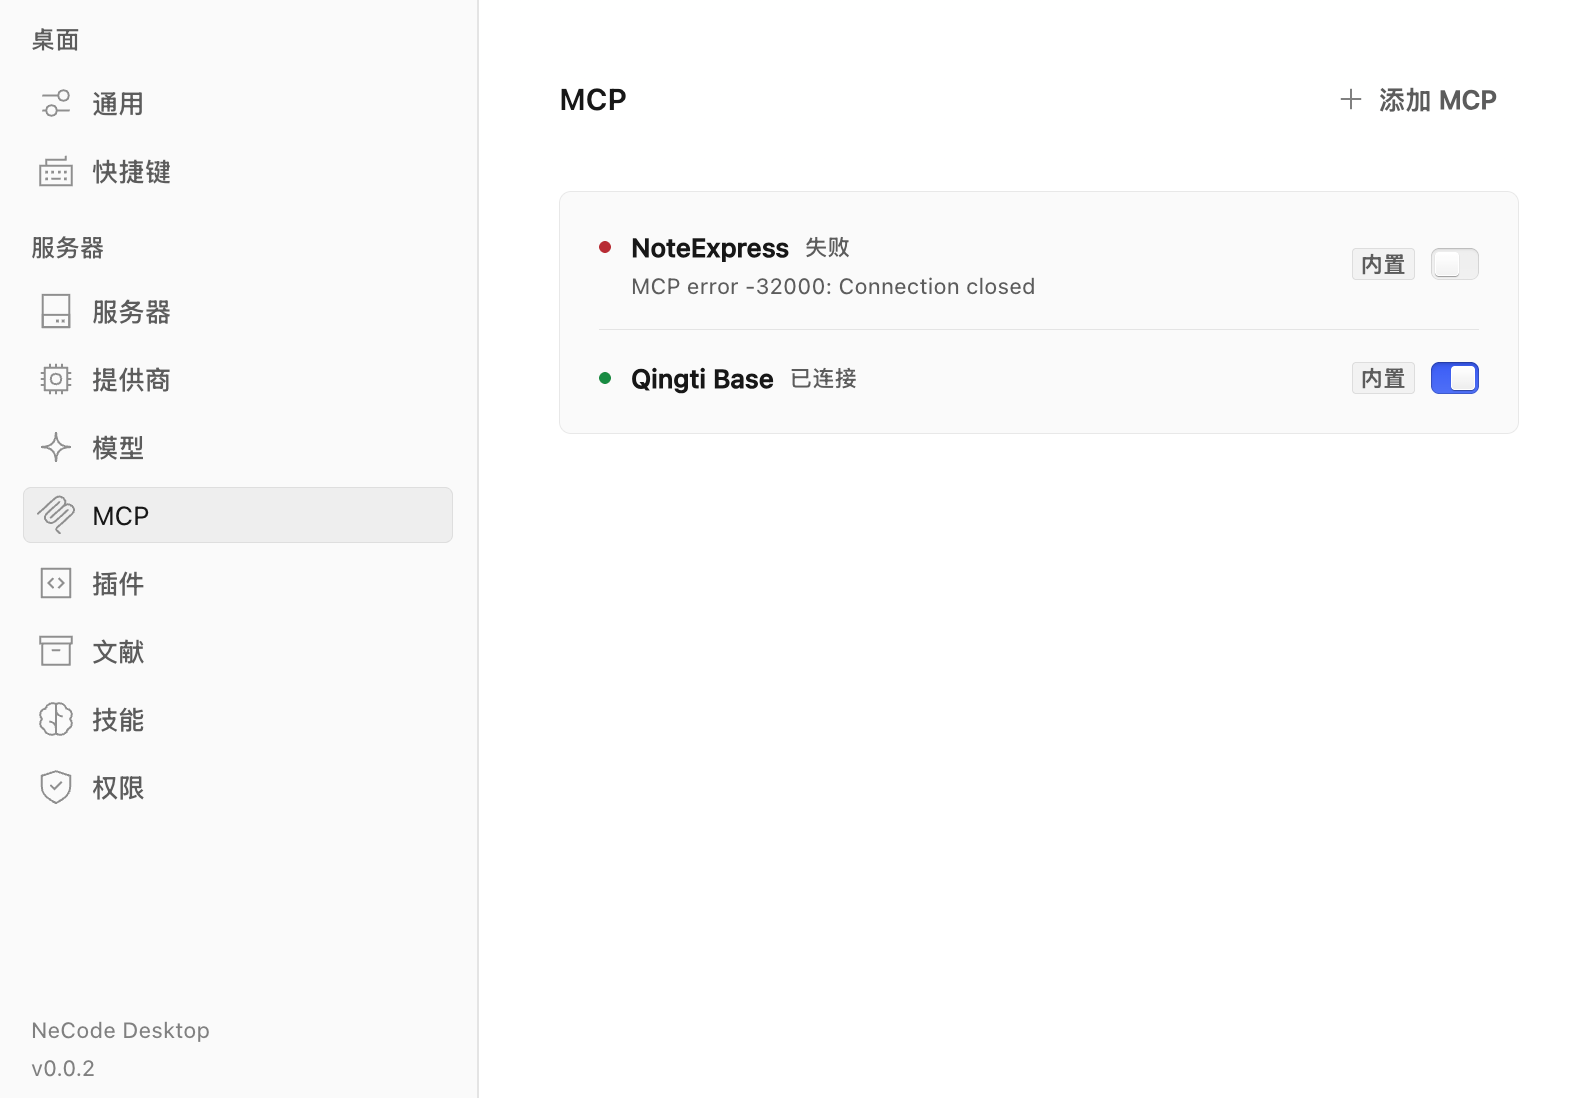This screenshot has width=1594, height=1098.
Task: Click the brain icon for 技能
Action: click(56, 719)
